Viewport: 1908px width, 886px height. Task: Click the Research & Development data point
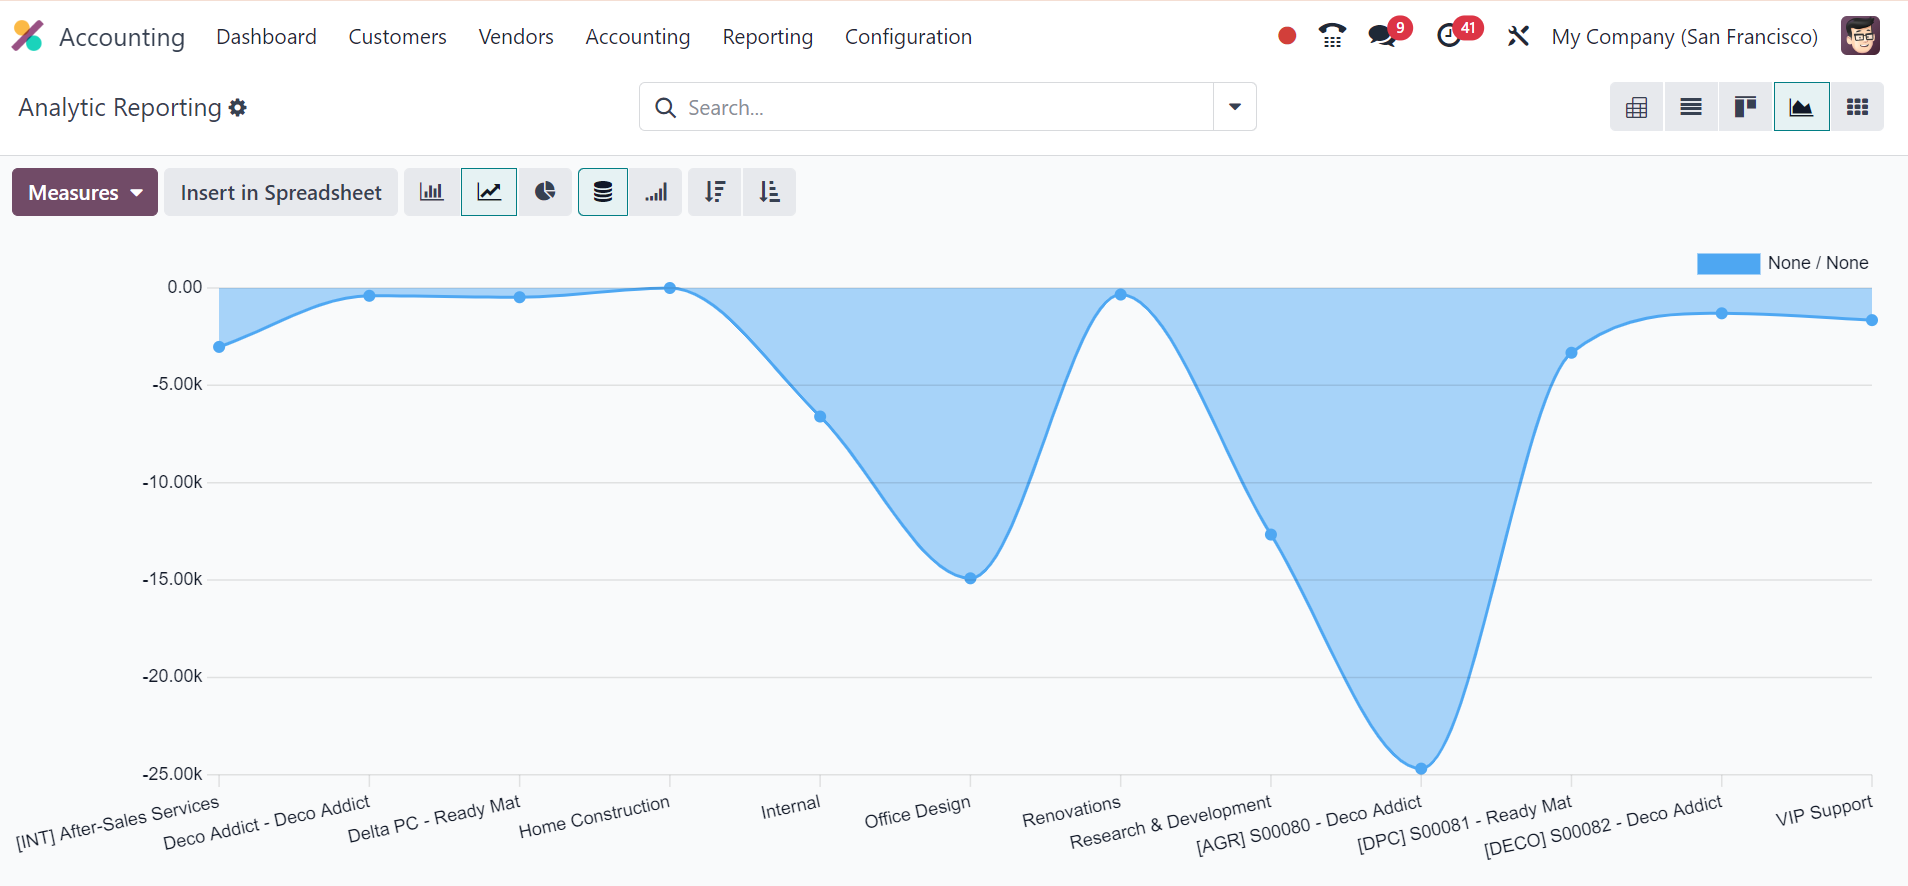(1271, 534)
